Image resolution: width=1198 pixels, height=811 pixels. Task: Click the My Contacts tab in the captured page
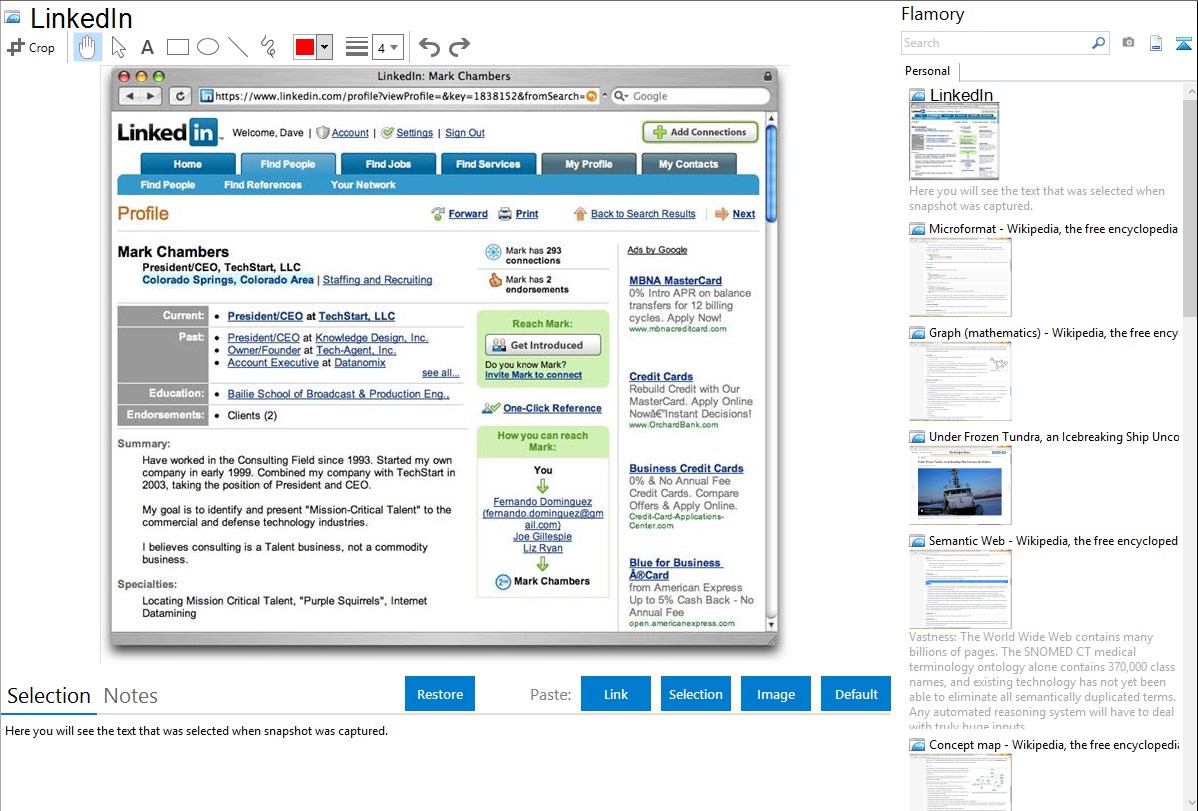pyautogui.click(x=688, y=164)
